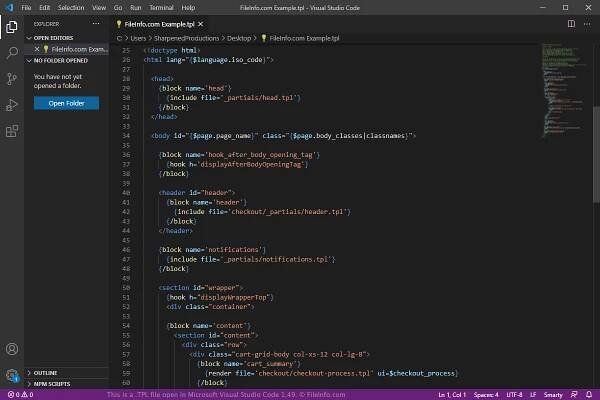Open the Go menu
Image resolution: width=600 pixels, height=400 pixels.
point(118,8)
